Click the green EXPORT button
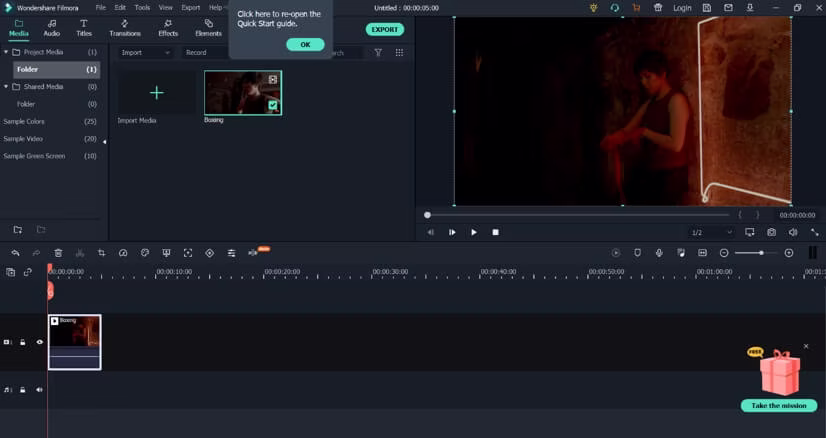 [385, 30]
